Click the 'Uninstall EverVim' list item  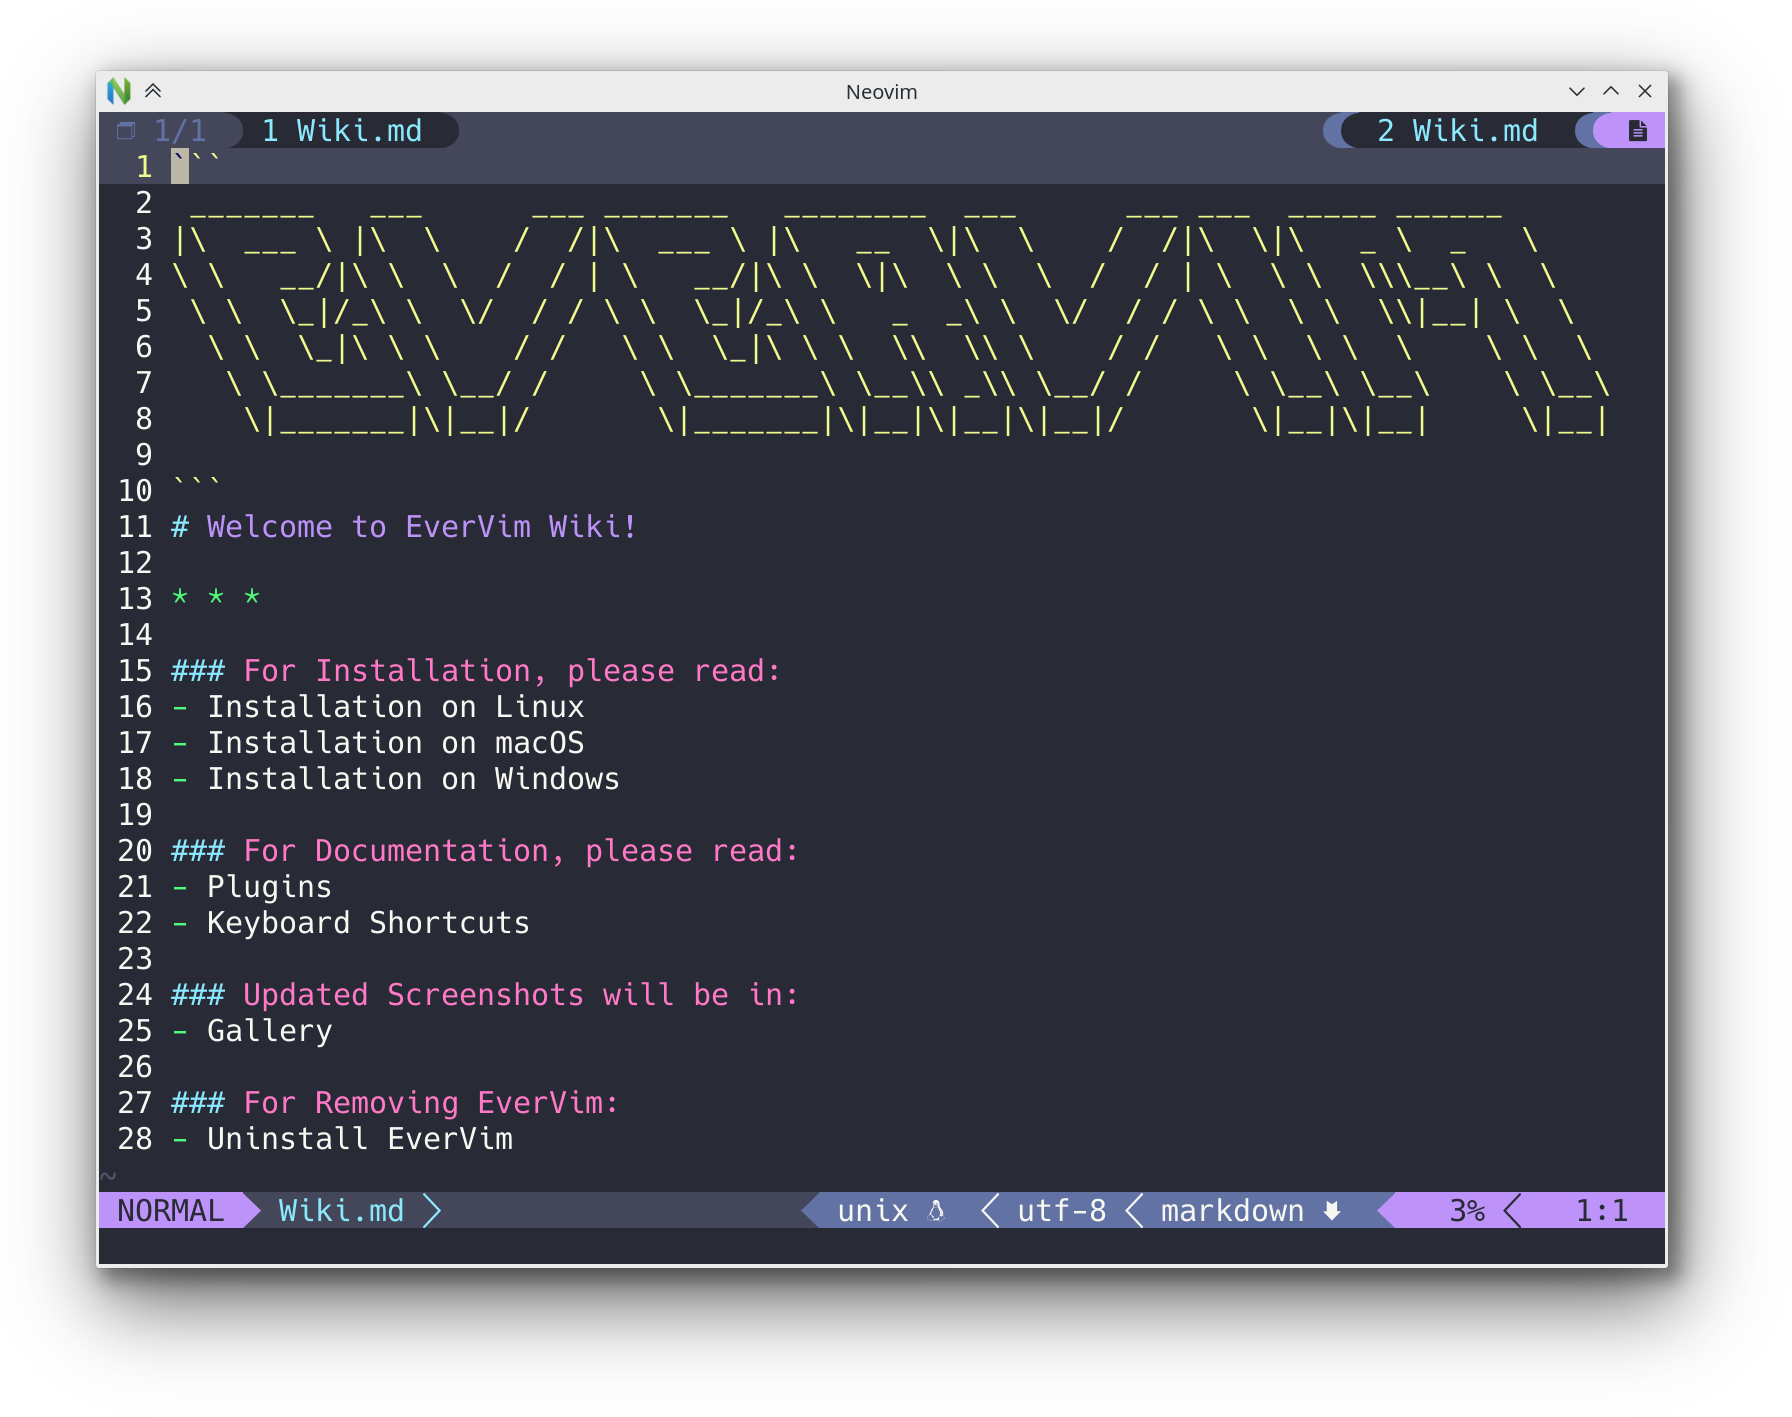click(359, 1139)
